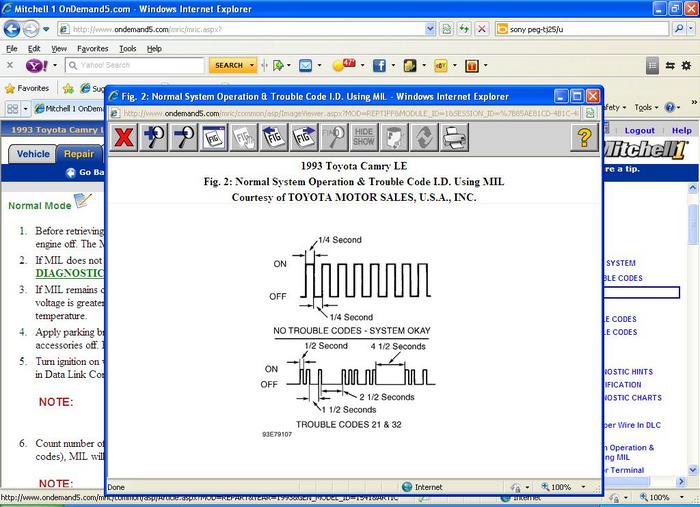Open the View menu
Image resolution: width=700 pixels, height=507 pixels.
pyautogui.click(x=59, y=49)
